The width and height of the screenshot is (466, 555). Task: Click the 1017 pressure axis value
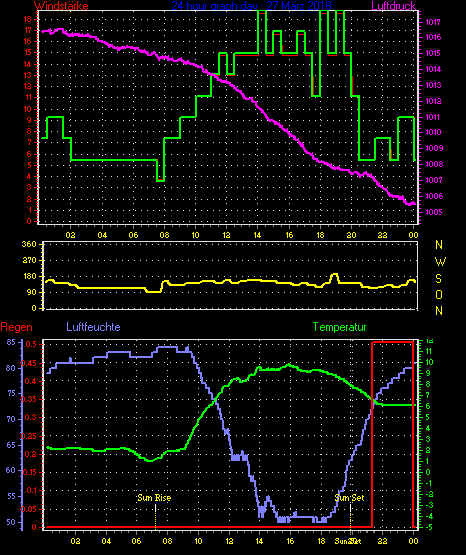[x=433, y=23]
